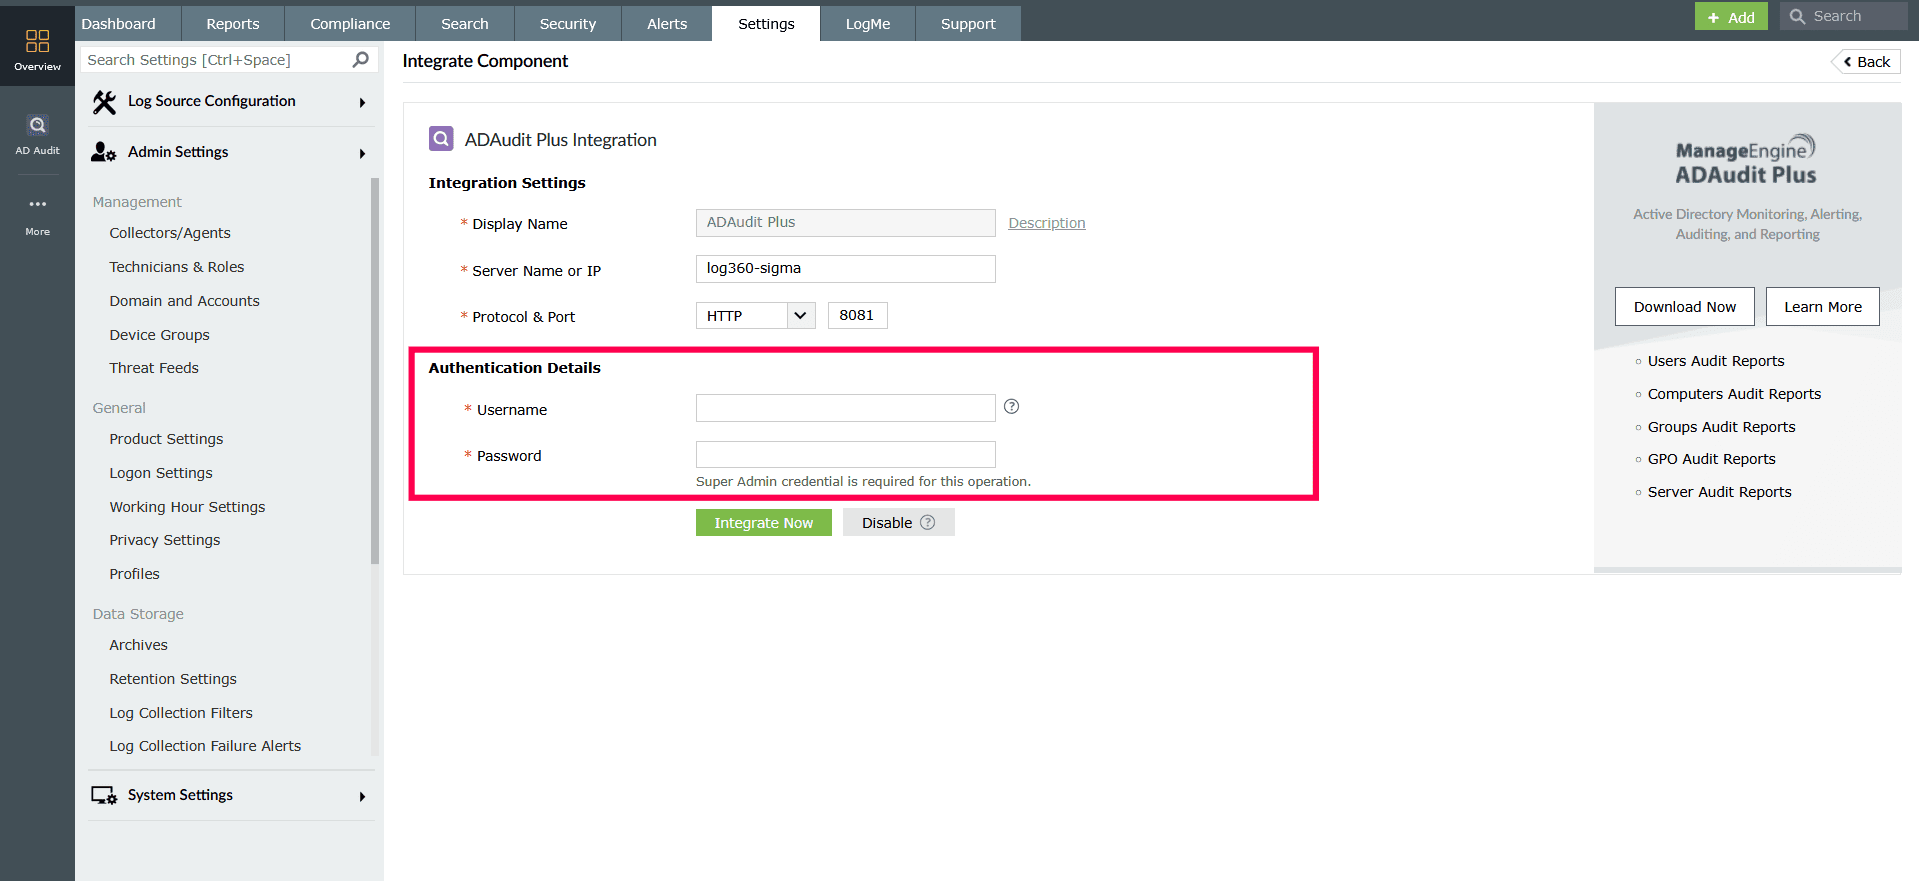Open Technicians & Roles settings
The height and width of the screenshot is (881, 1919).
click(177, 267)
